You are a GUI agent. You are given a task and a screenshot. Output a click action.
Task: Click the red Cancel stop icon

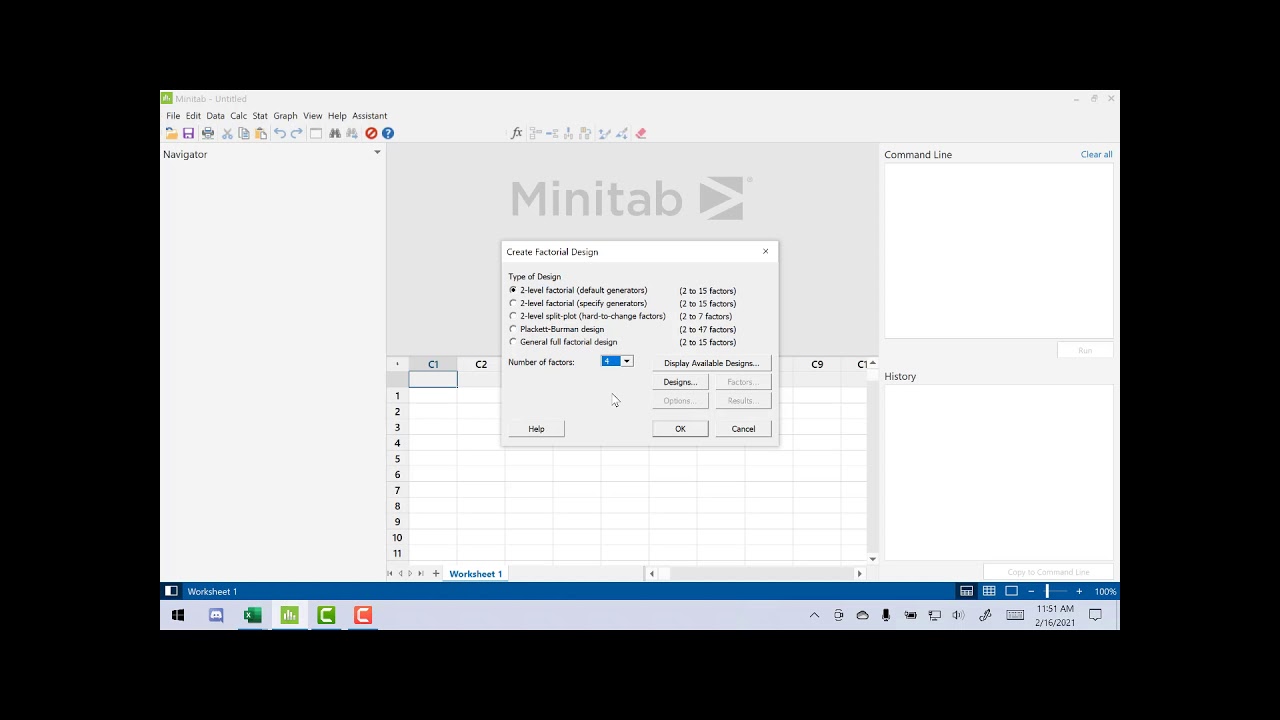click(x=371, y=133)
